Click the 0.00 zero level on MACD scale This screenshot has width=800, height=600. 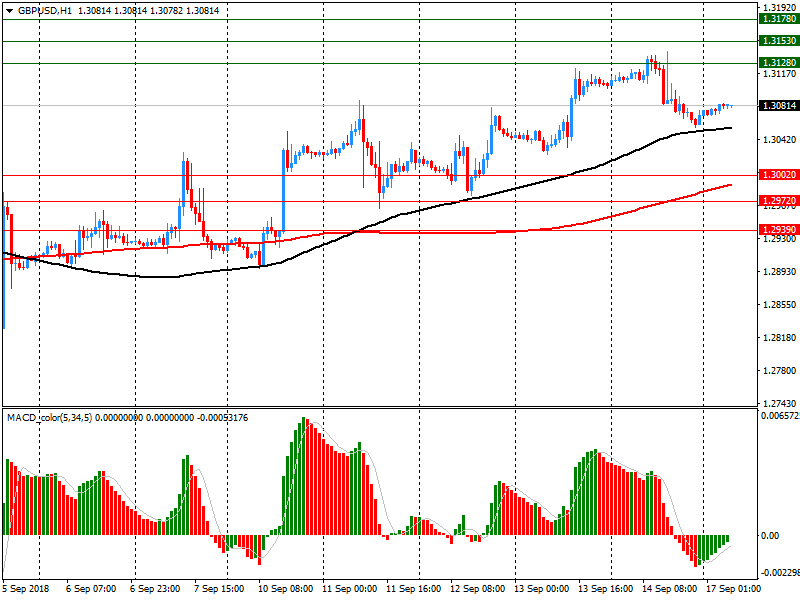click(770, 536)
